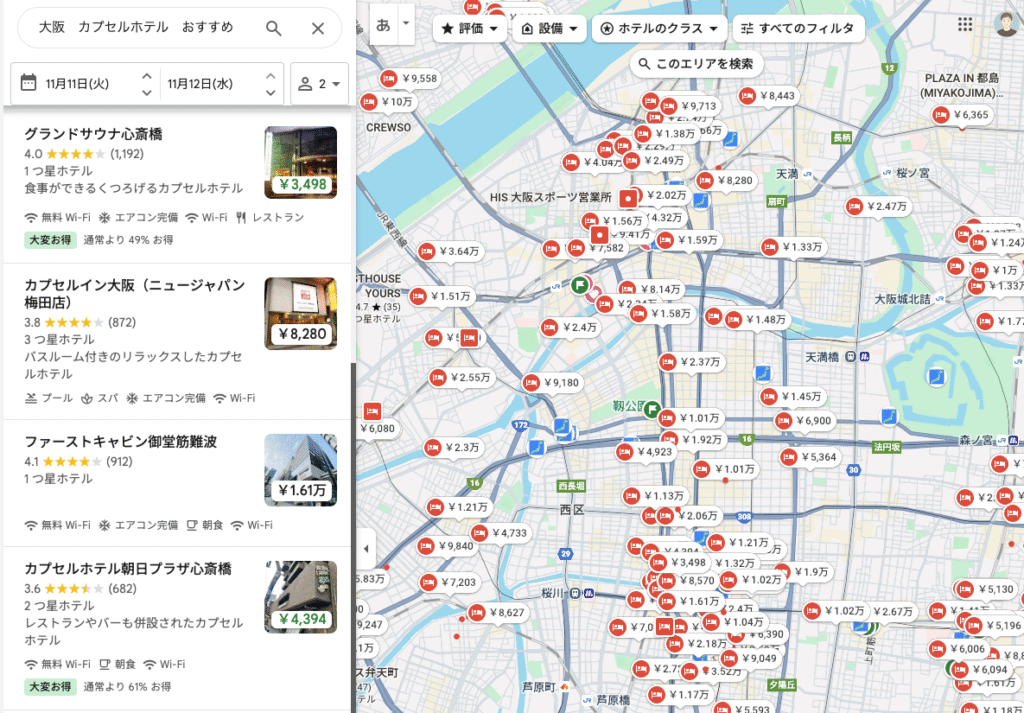Open the Google apps launcher grid
This screenshot has width=1024, height=713.
[965, 24]
